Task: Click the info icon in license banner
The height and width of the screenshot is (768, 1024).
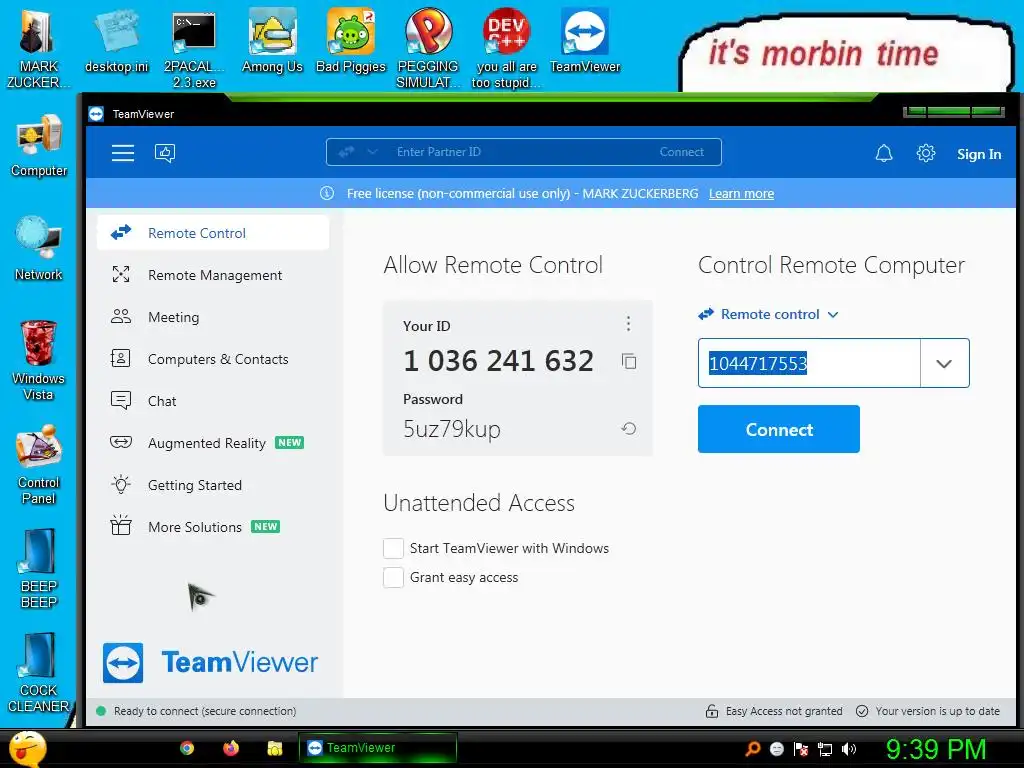Action: point(327,193)
